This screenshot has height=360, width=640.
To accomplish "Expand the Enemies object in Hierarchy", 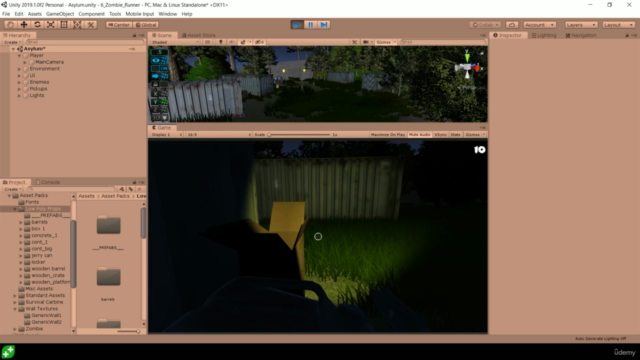I will (x=19, y=82).
